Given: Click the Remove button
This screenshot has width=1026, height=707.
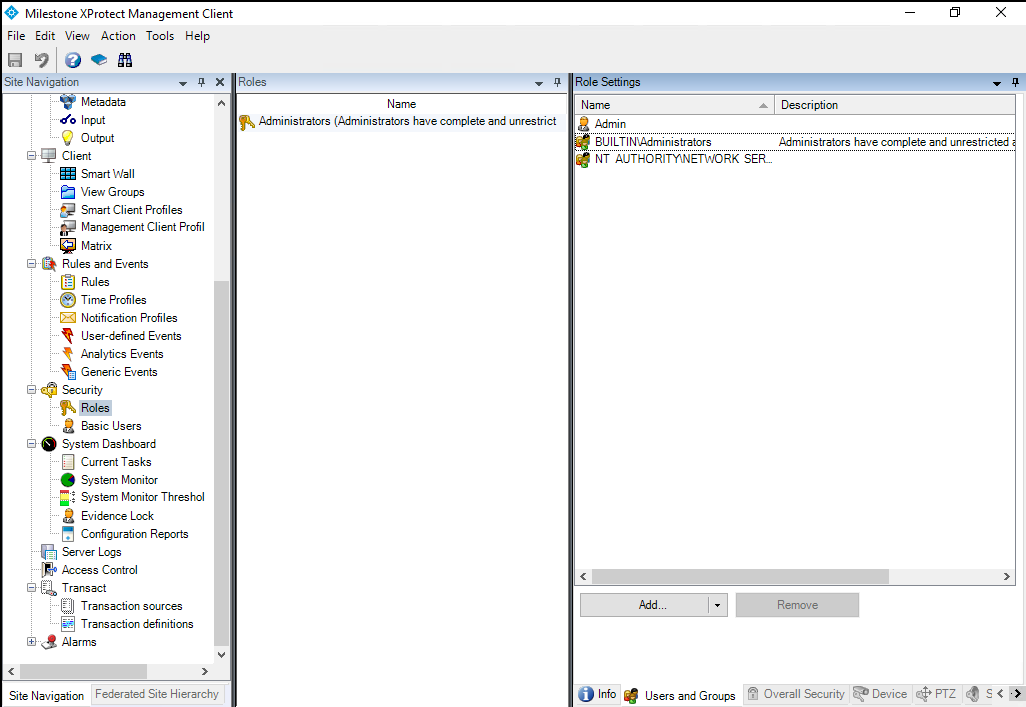Looking at the screenshot, I should 797,605.
